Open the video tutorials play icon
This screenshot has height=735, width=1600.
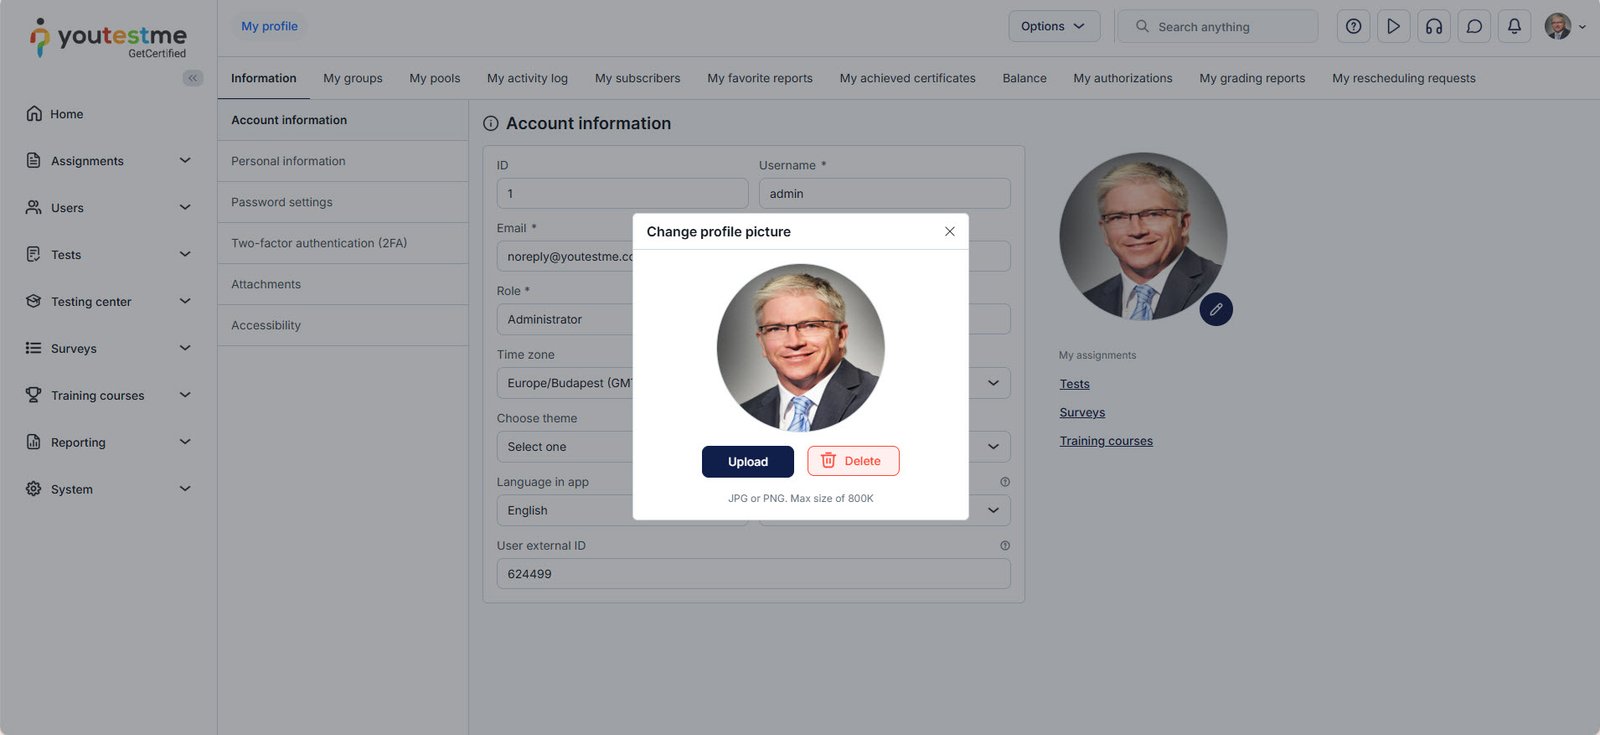1393,27
